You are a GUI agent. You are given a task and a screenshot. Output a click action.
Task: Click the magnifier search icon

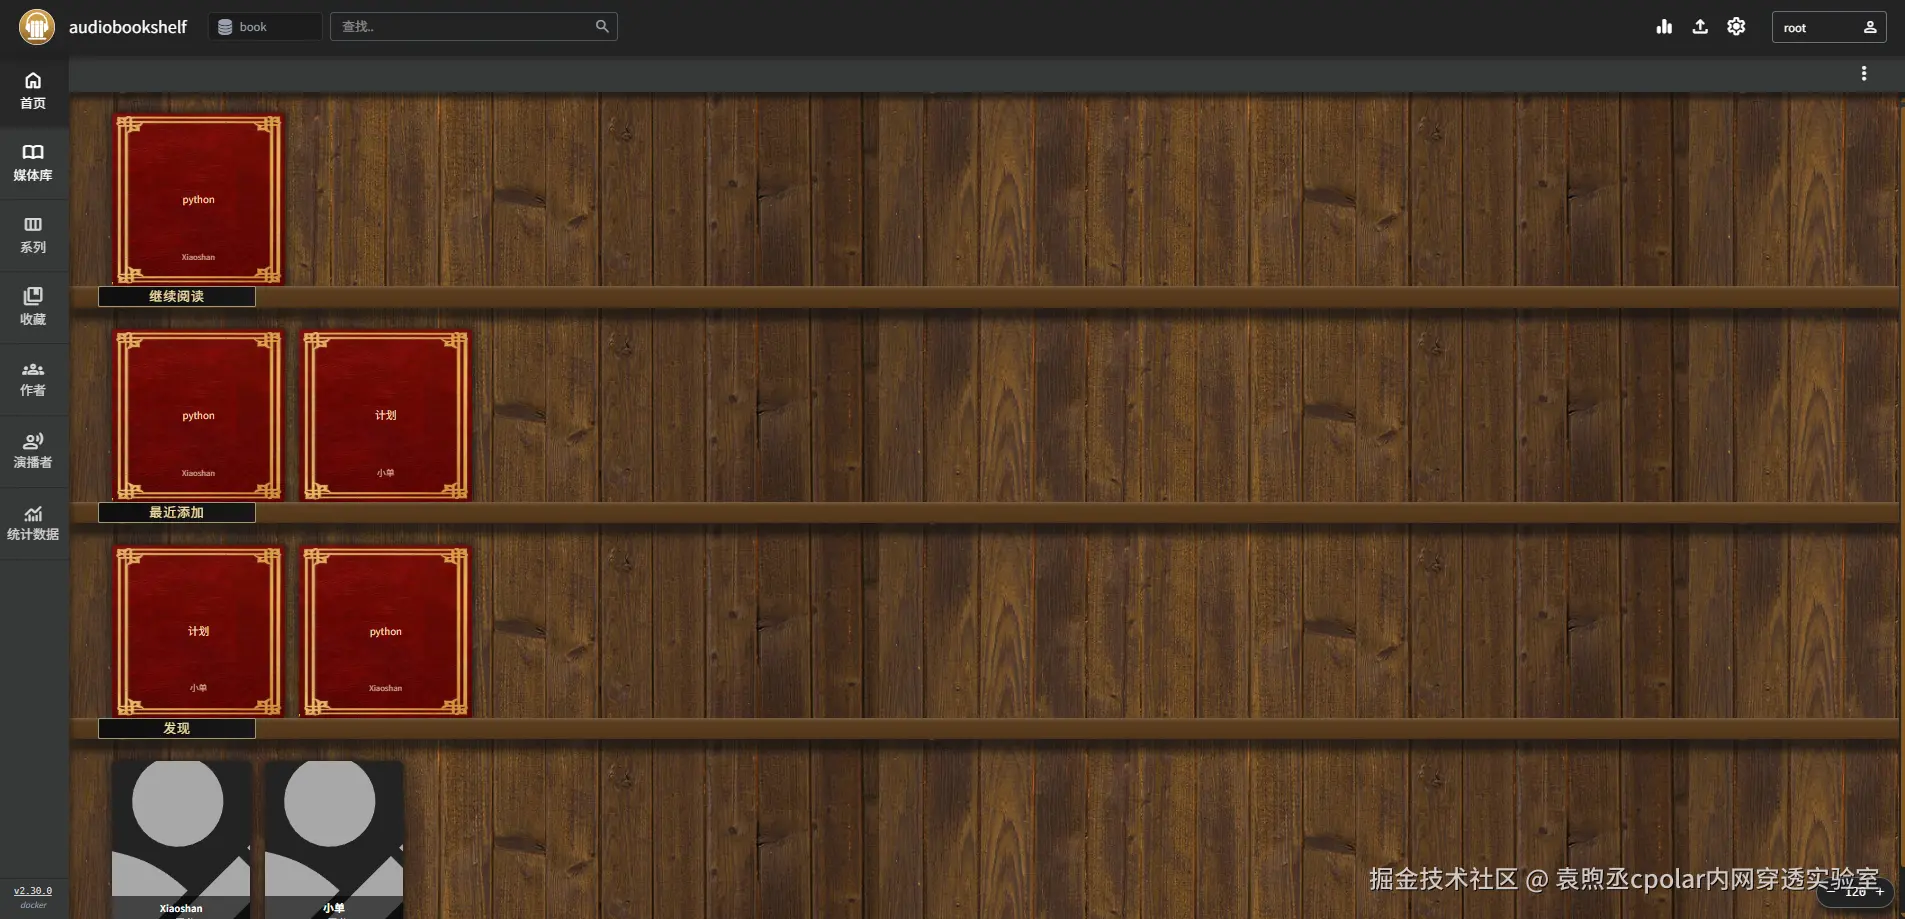pos(602,27)
